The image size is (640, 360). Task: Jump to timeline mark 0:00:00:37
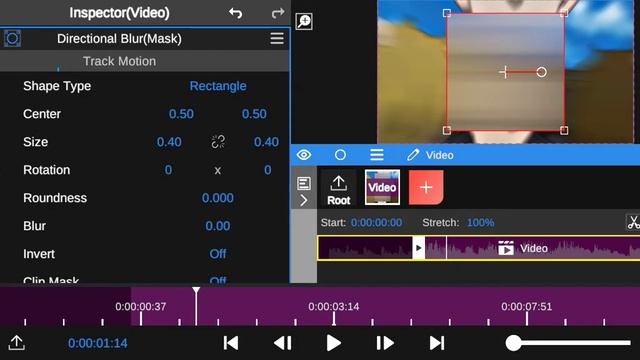(140, 307)
